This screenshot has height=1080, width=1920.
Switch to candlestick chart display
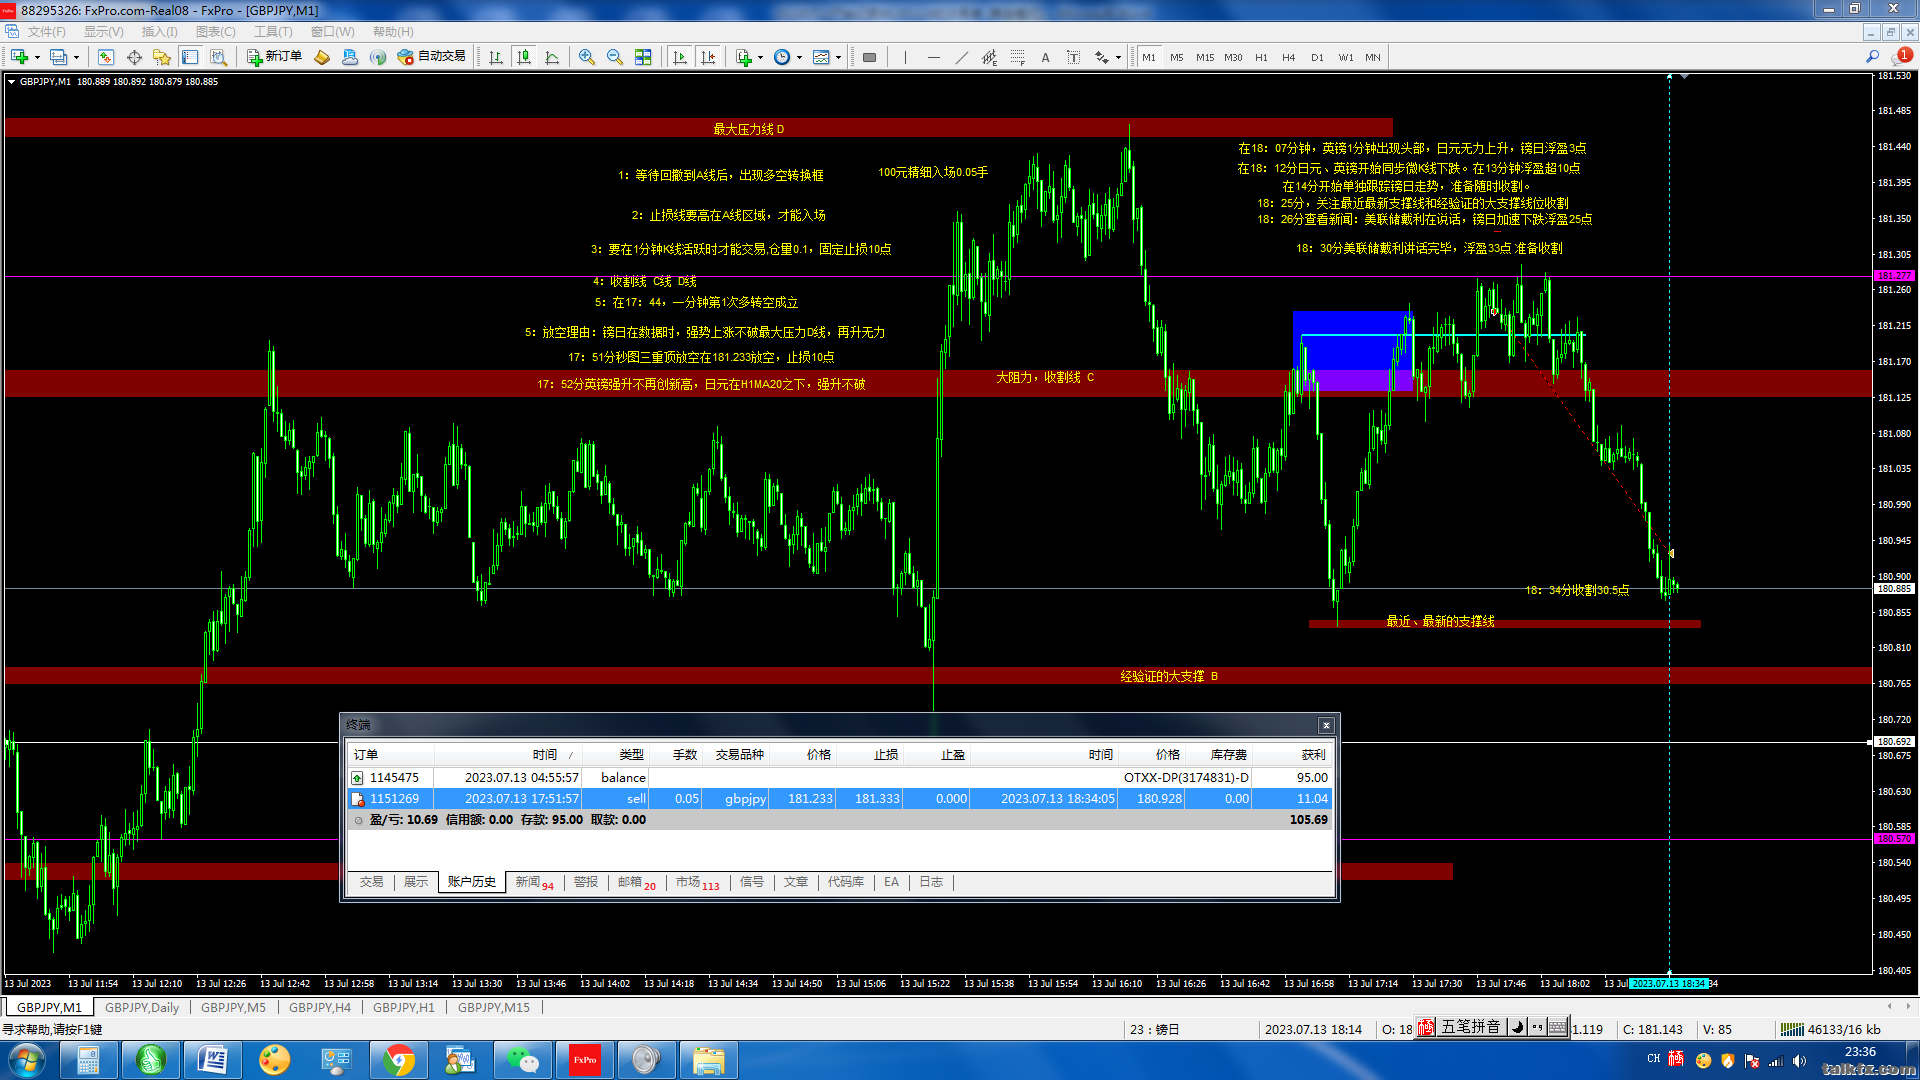[x=524, y=57]
